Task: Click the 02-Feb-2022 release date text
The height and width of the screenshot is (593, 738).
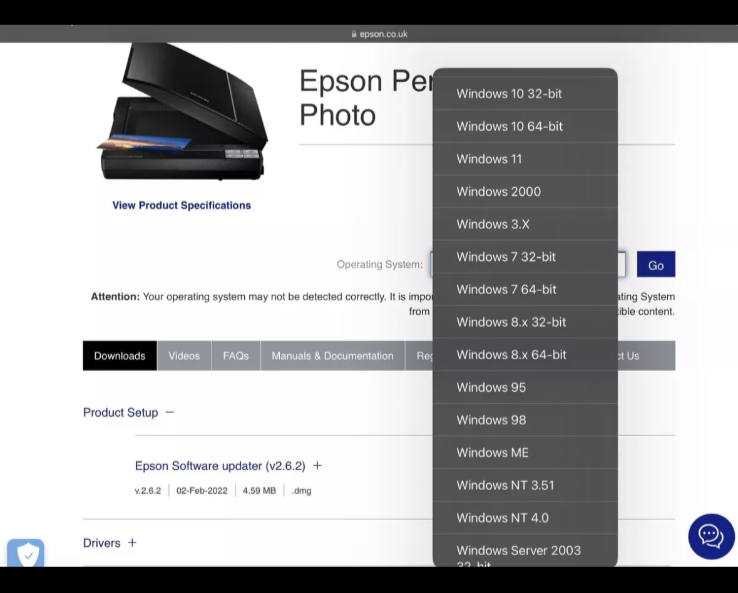Action: [x=201, y=491]
